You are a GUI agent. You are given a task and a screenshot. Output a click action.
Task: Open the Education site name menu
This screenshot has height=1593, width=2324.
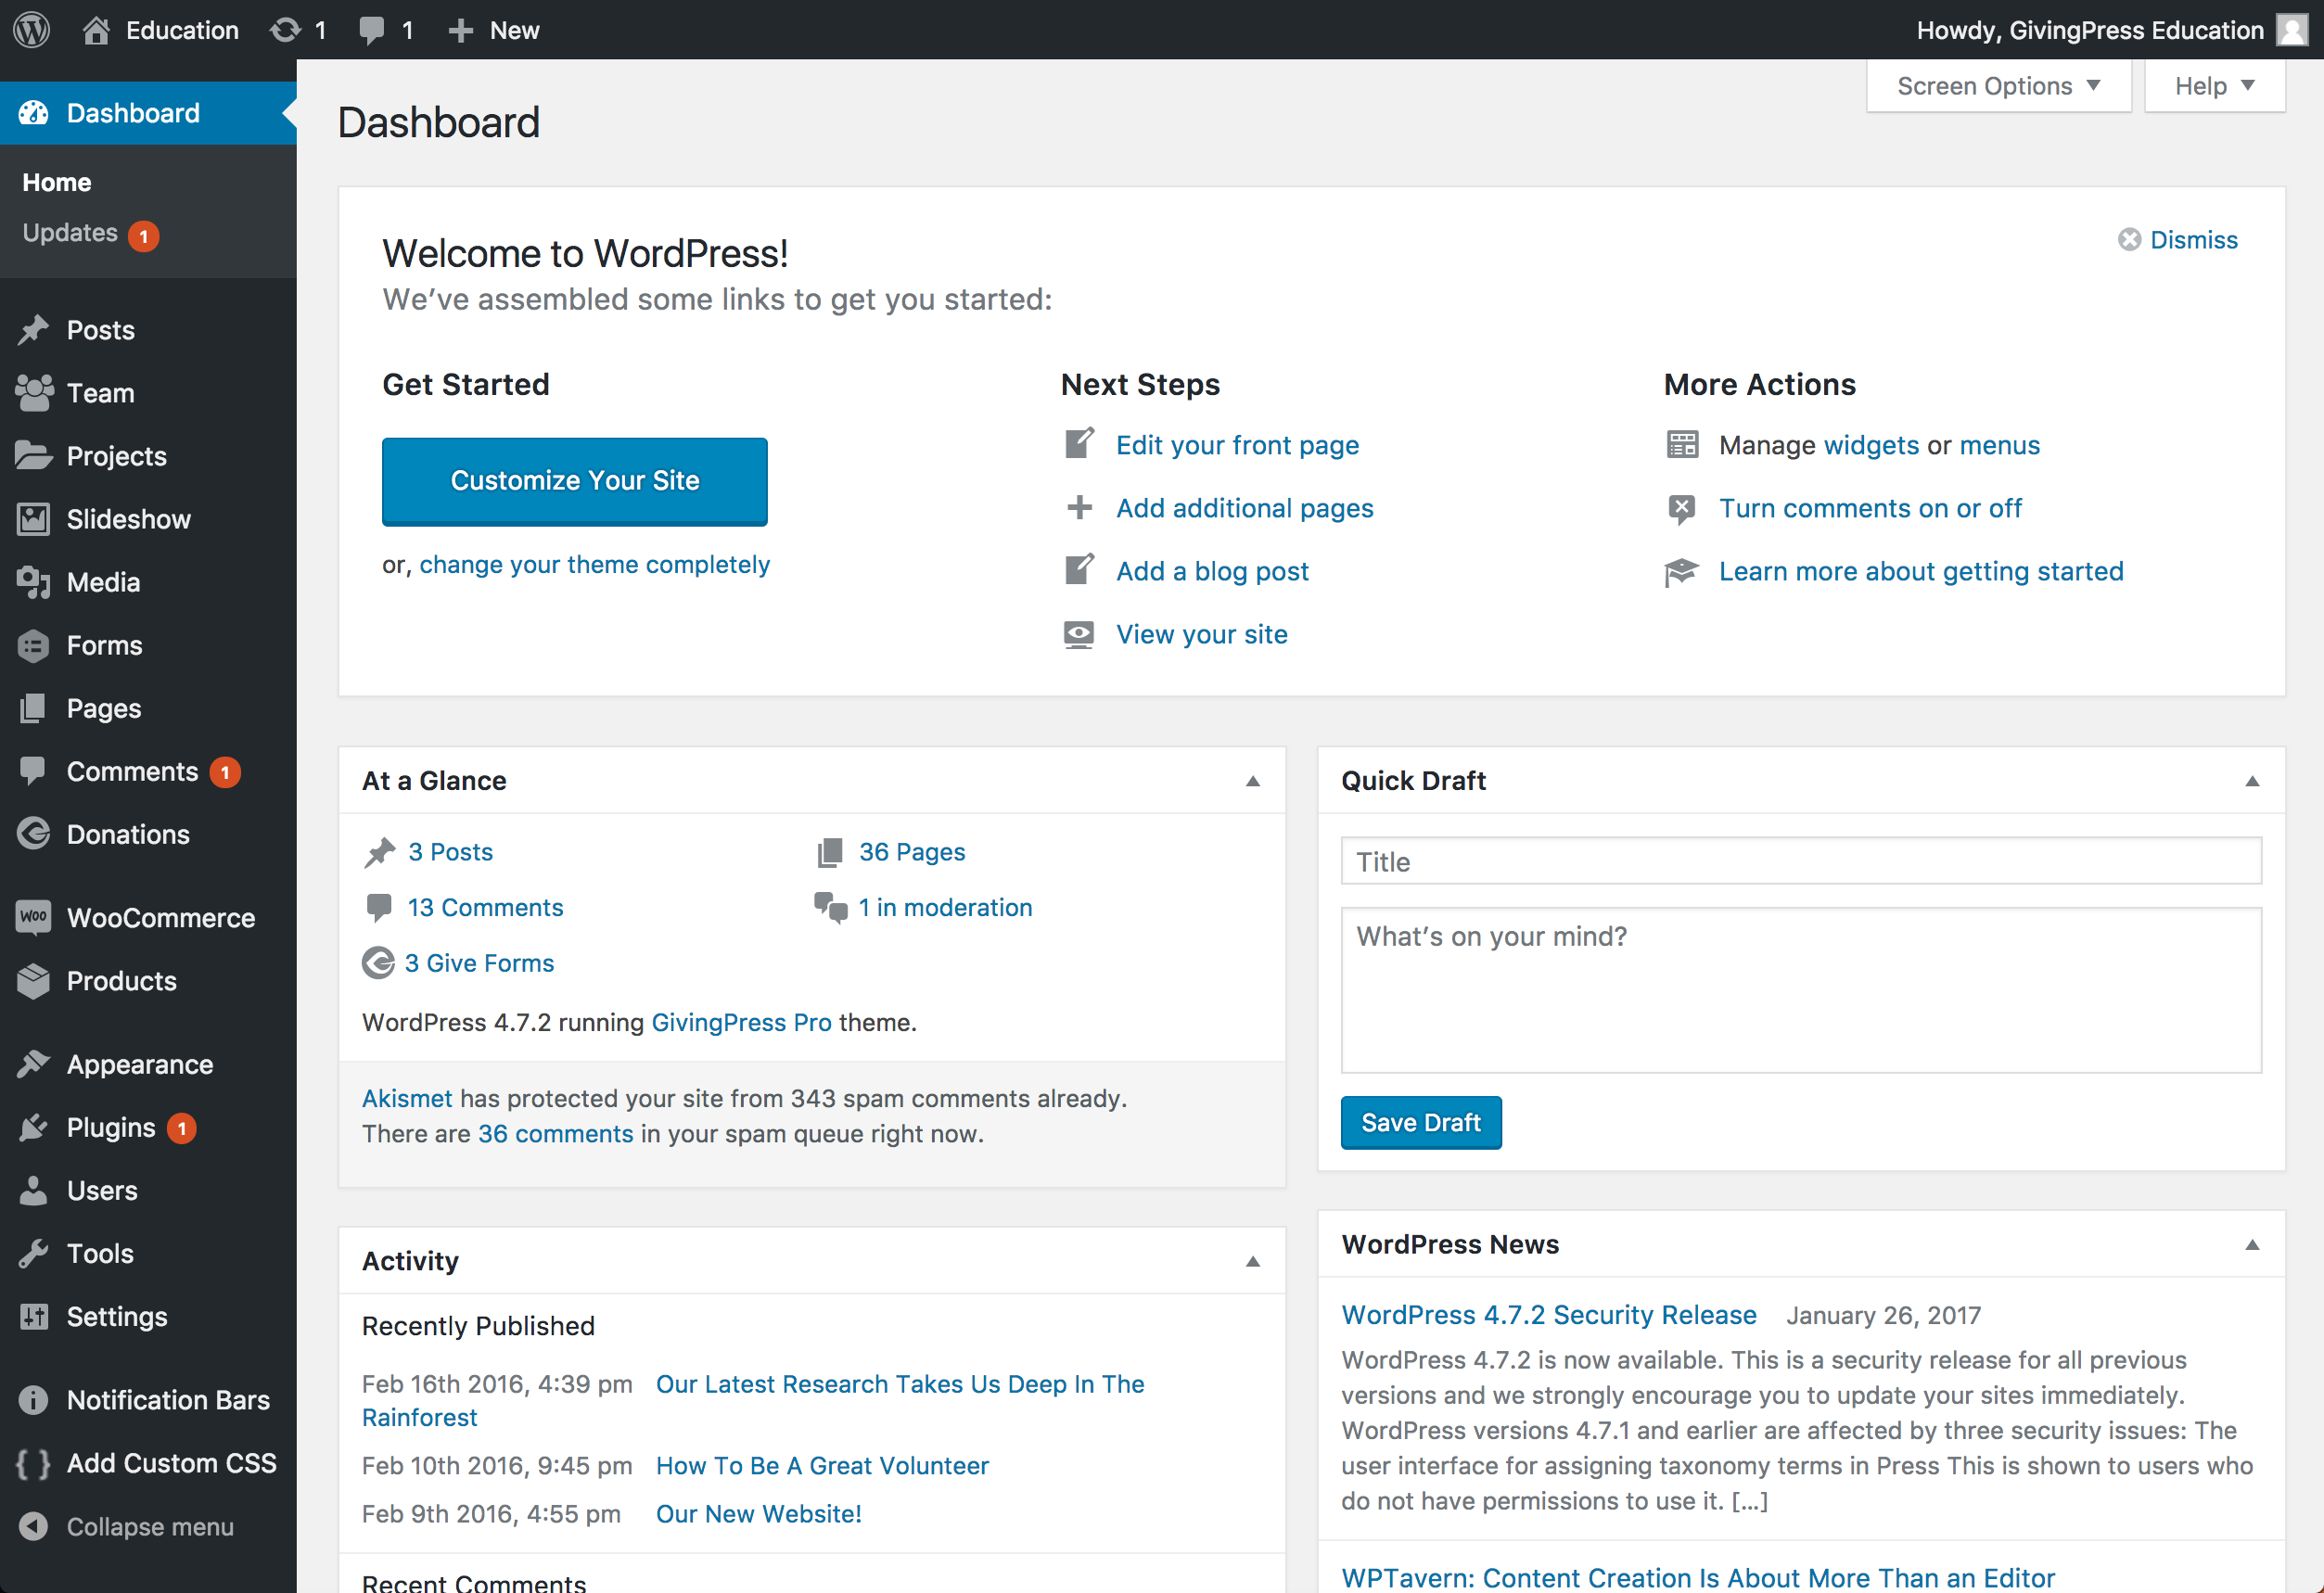pos(182,30)
